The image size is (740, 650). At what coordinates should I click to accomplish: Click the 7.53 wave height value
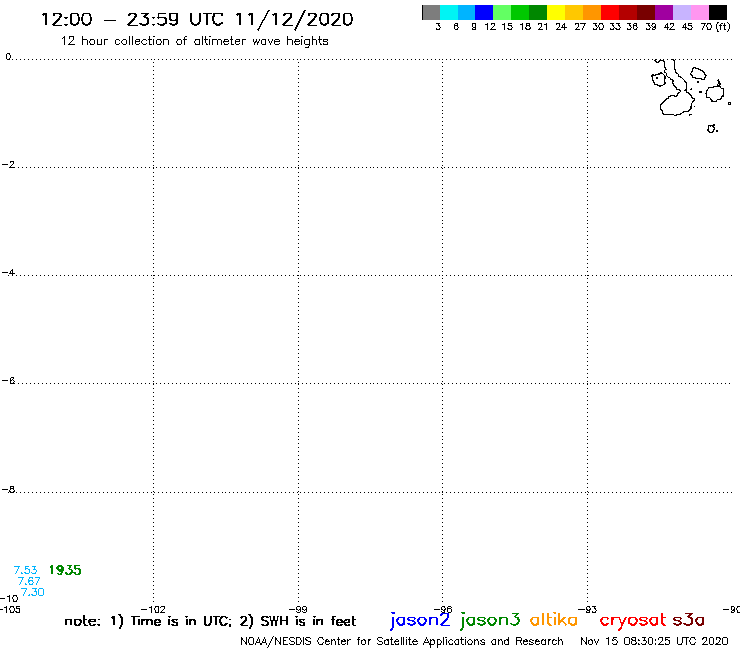(25, 570)
